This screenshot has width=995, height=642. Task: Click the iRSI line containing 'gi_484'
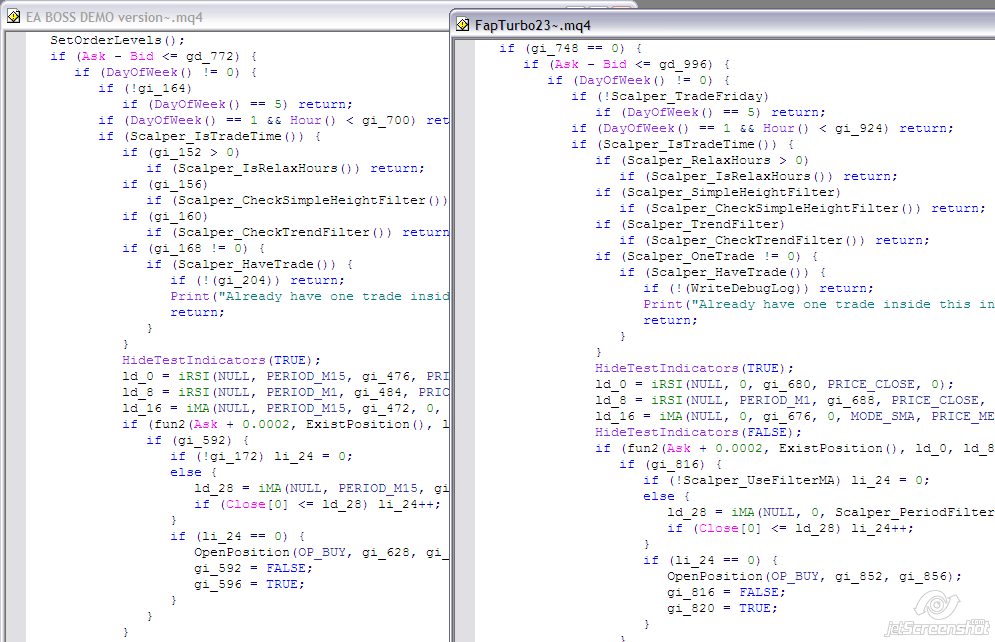pos(286,392)
